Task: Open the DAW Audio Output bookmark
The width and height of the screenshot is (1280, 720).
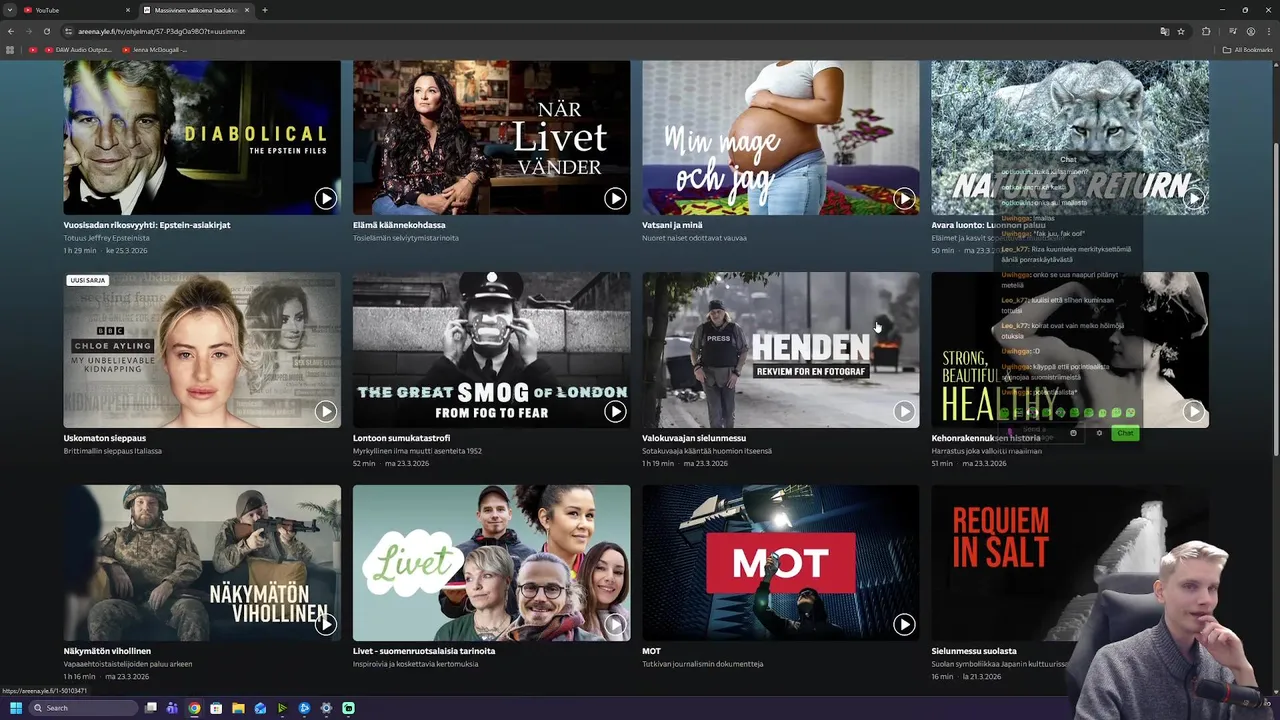Action: [79, 49]
